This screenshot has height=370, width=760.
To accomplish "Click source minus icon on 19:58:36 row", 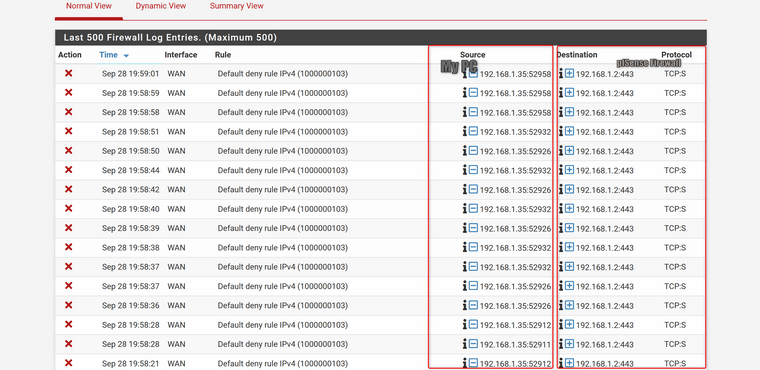I will [x=473, y=306].
